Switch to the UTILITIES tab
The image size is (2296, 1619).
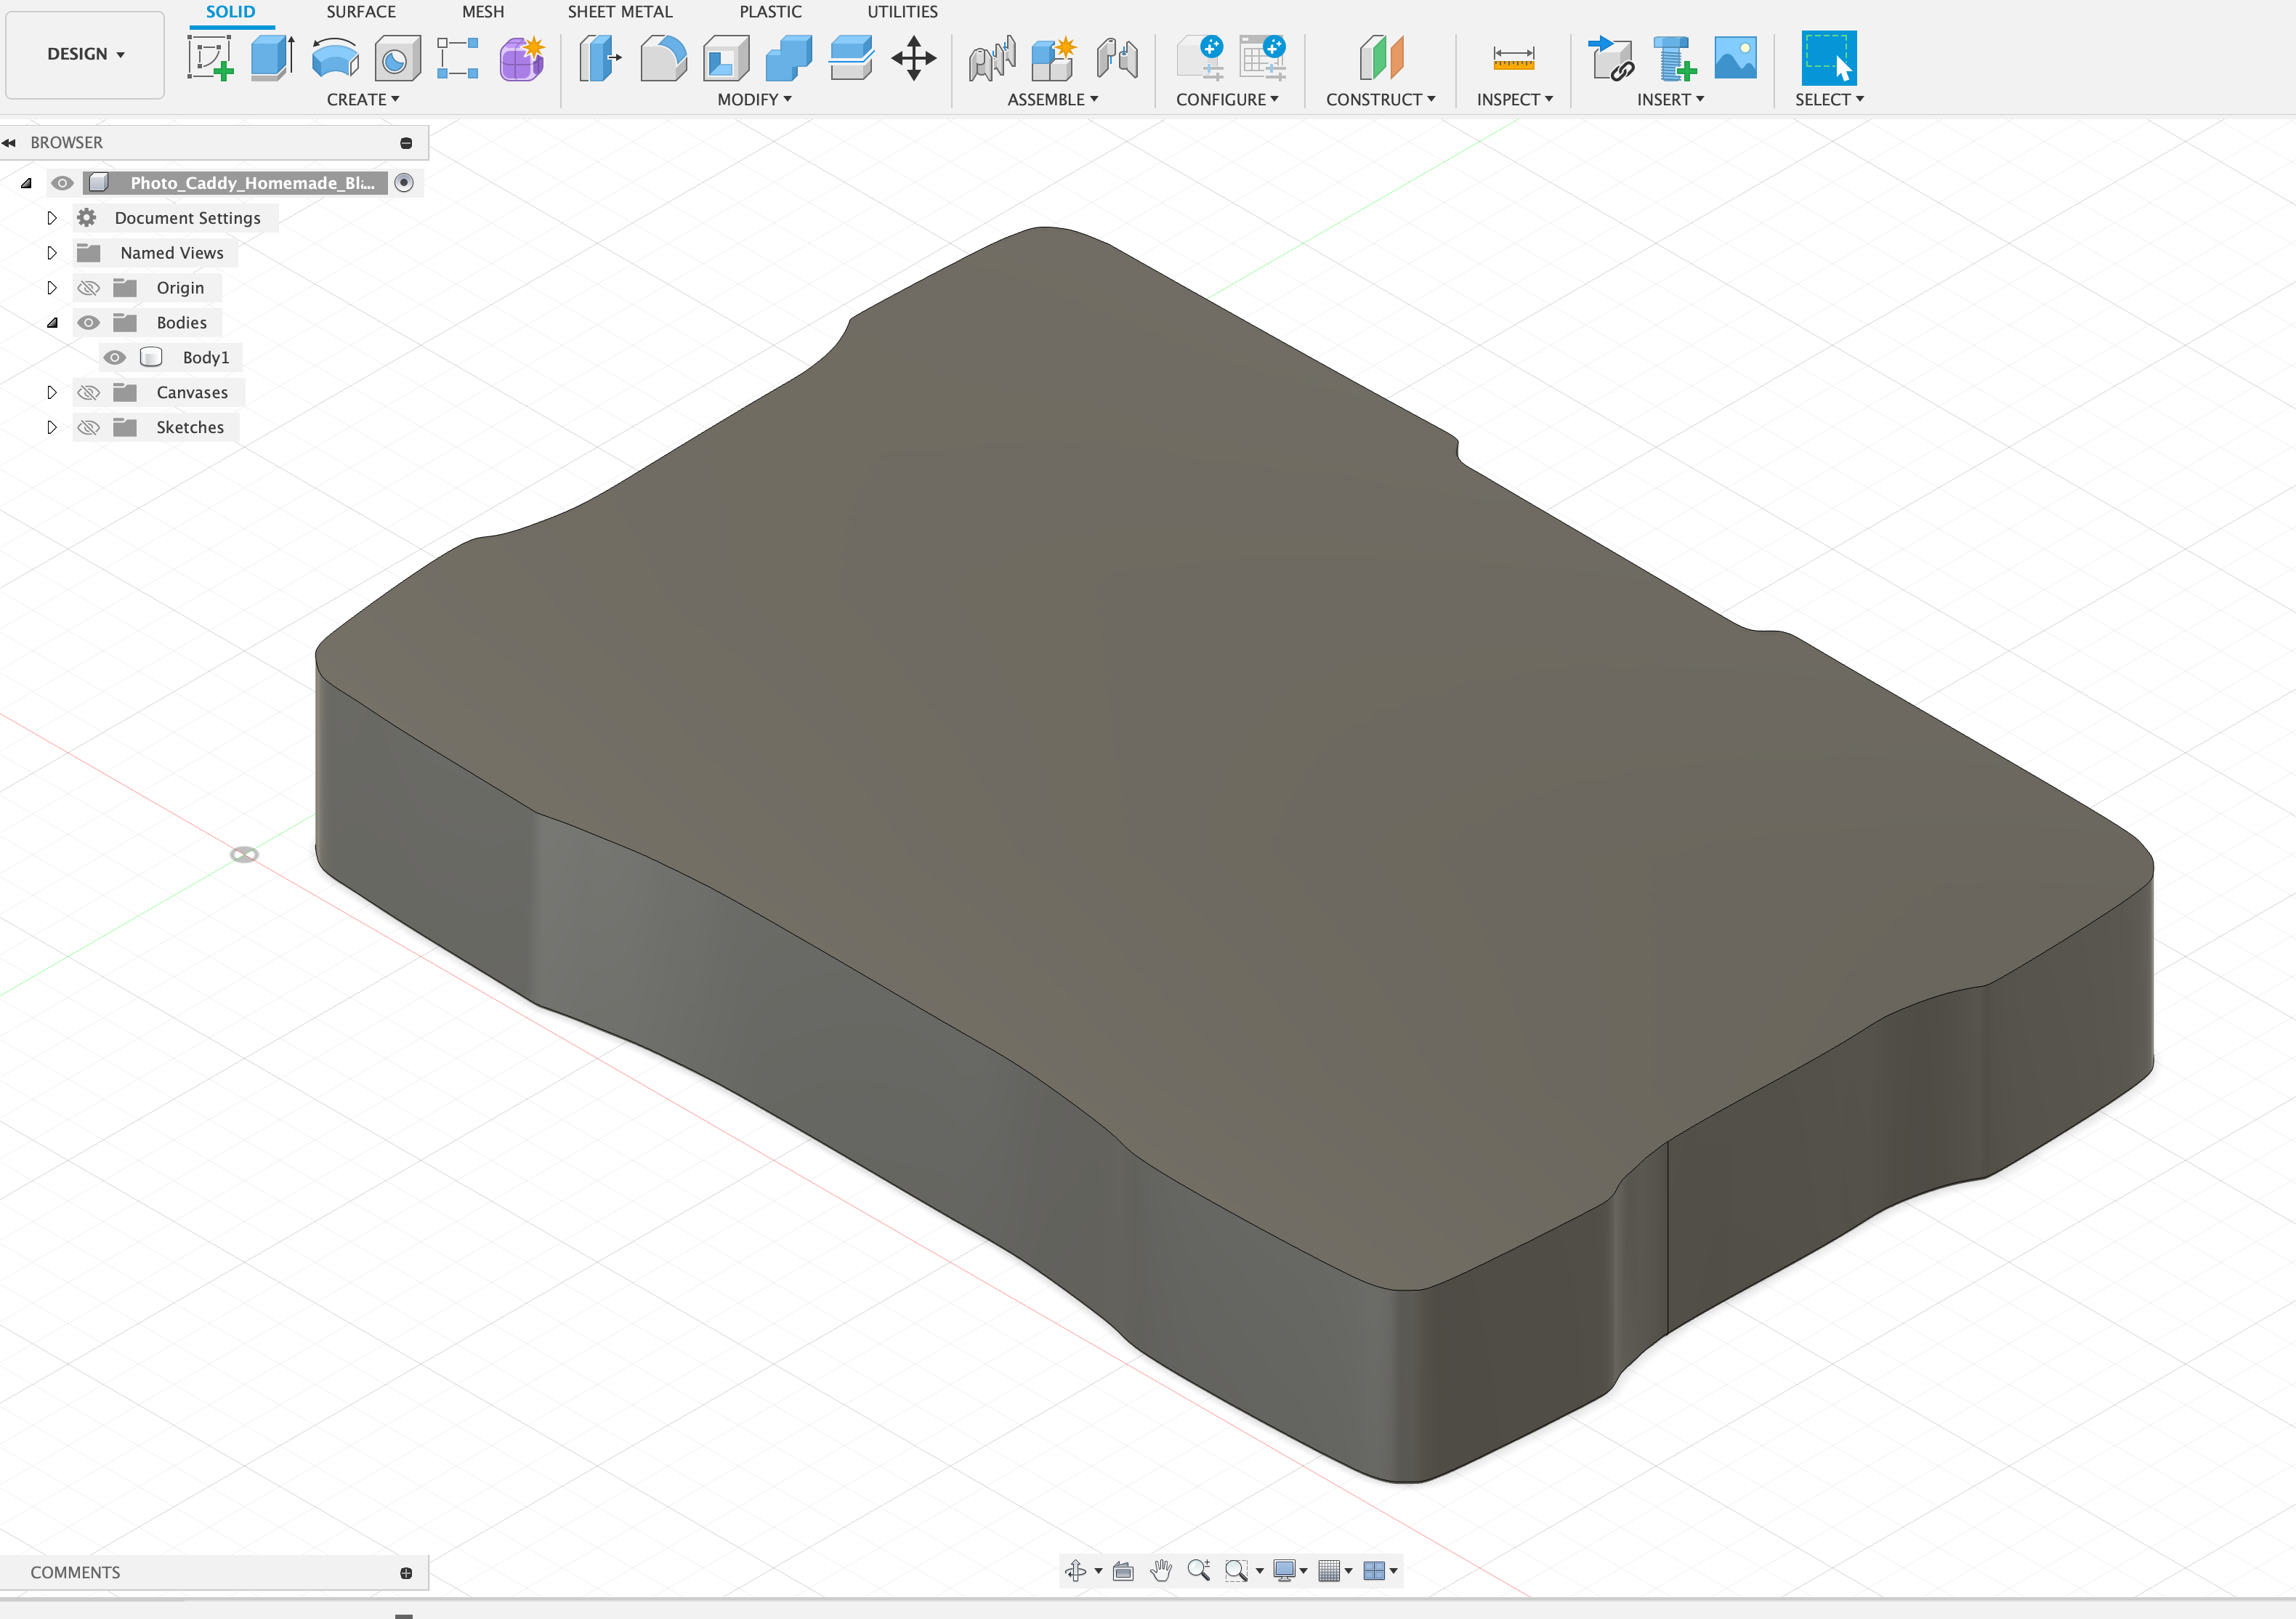pyautogui.click(x=902, y=12)
